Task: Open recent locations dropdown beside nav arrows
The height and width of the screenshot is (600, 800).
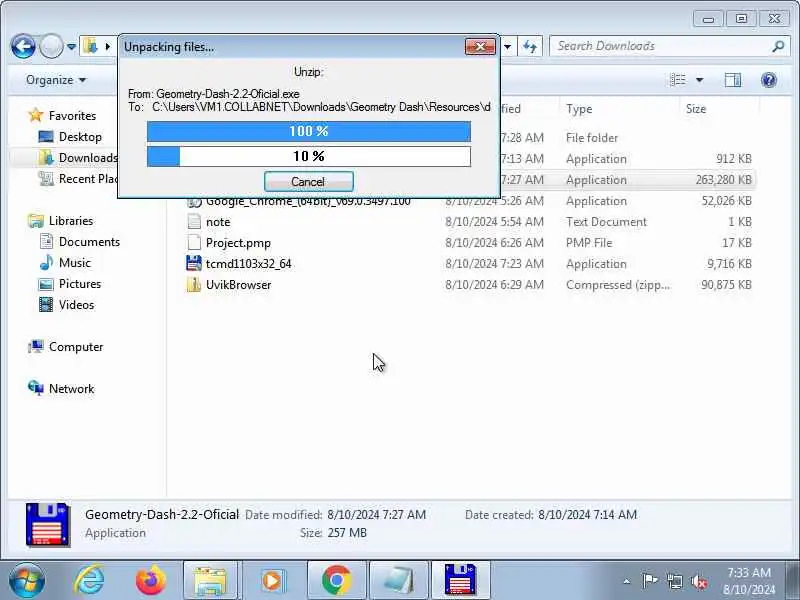Action: click(x=71, y=47)
